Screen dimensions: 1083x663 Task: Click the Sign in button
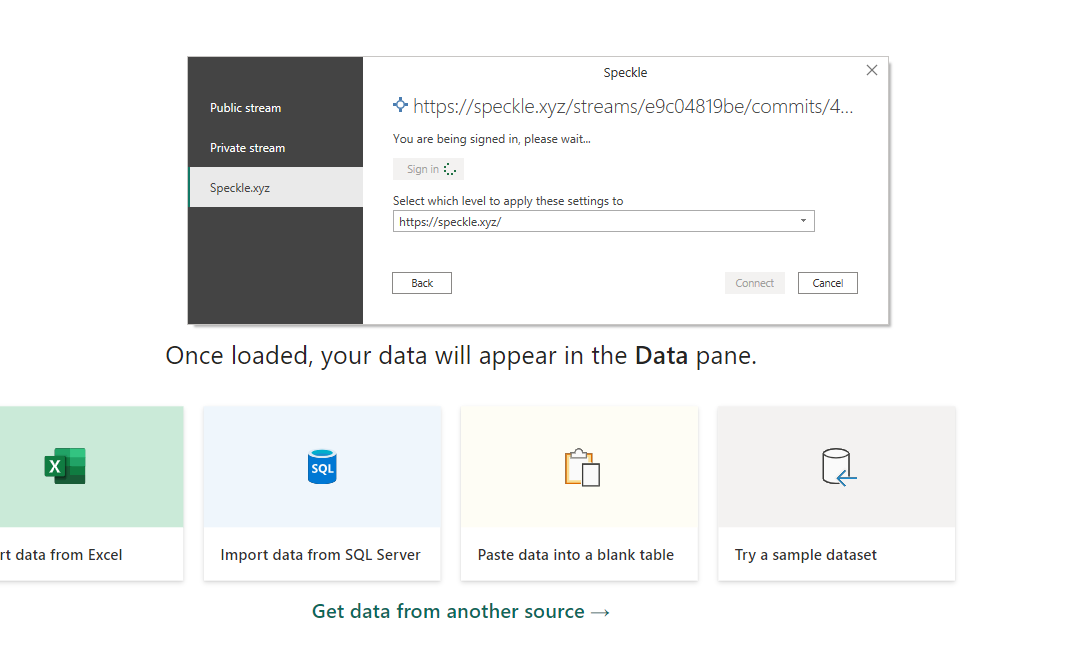click(428, 169)
